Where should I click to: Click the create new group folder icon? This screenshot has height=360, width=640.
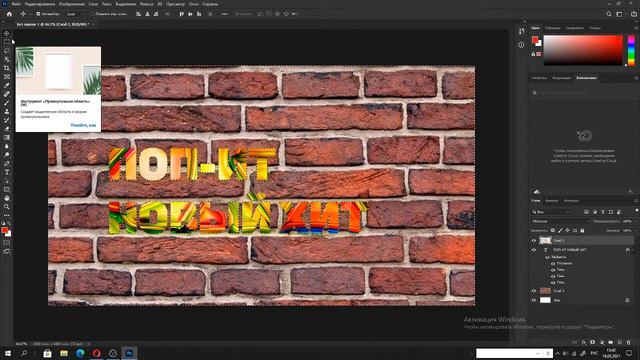pyautogui.click(x=611, y=342)
